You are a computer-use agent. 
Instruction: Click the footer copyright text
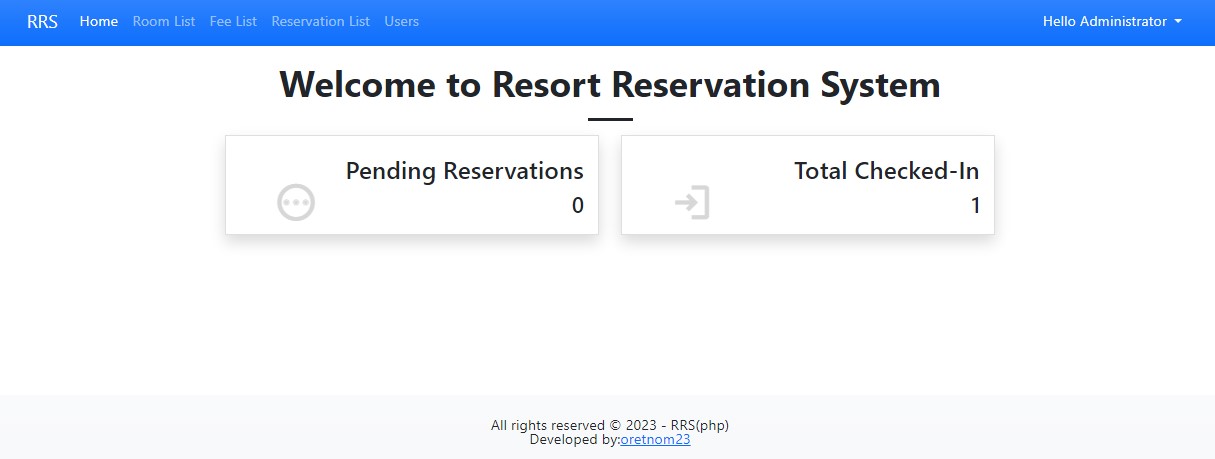tap(617, 425)
